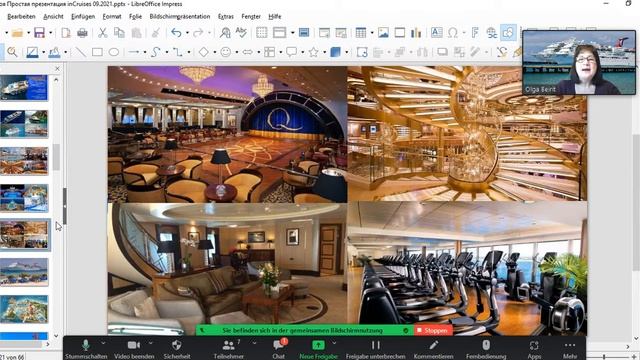Screen dimensions: 640x360
Task: Select the Ellipse shape tool
Action: click(114, 52)
